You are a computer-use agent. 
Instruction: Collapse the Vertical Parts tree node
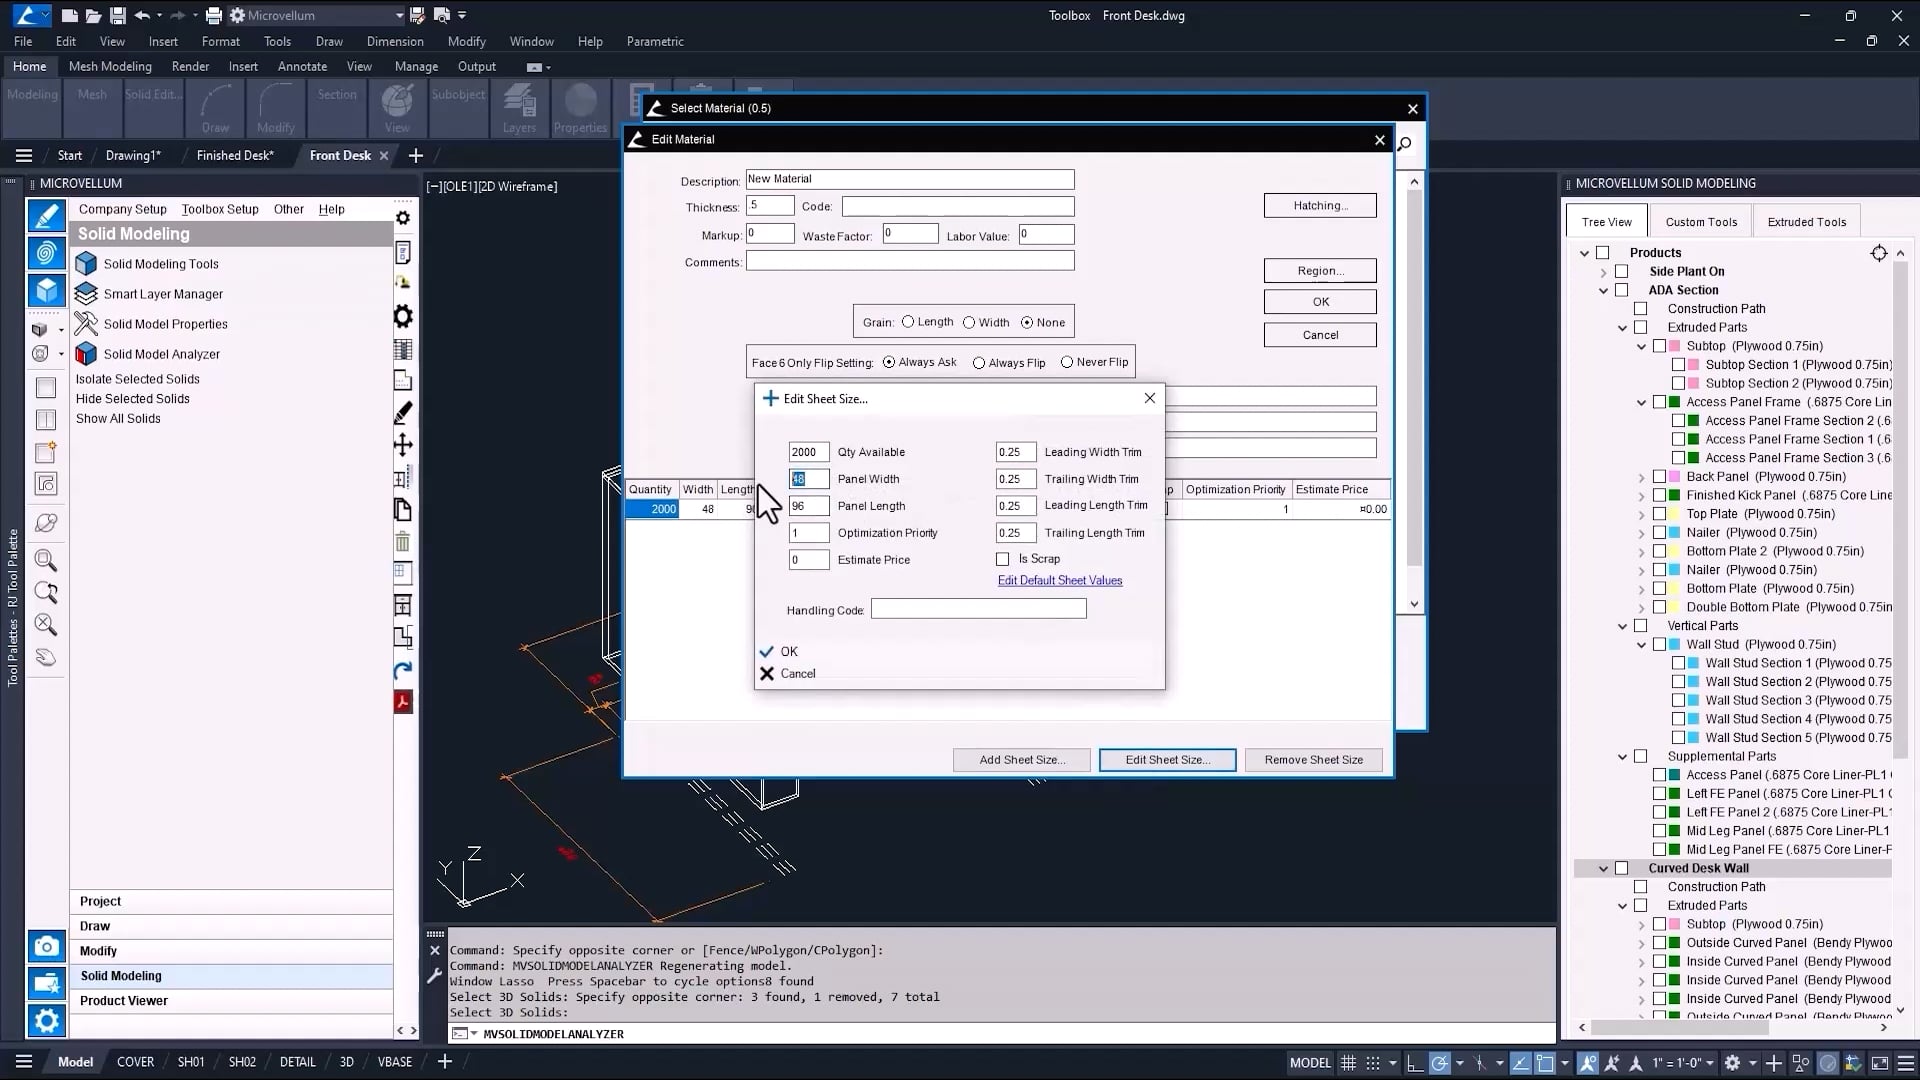point(1623,625)
